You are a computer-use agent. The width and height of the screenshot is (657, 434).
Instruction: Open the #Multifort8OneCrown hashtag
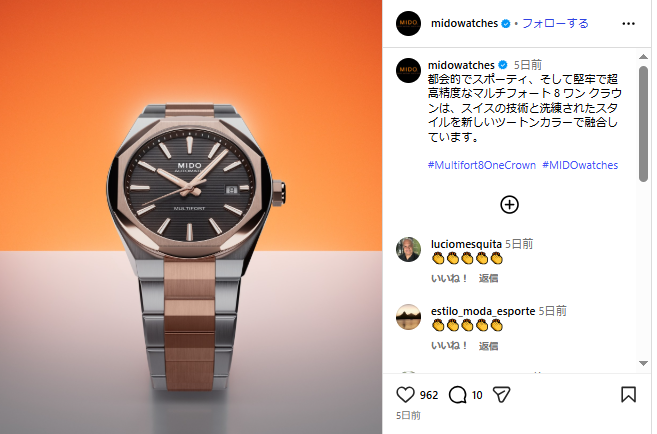point(481,165)
